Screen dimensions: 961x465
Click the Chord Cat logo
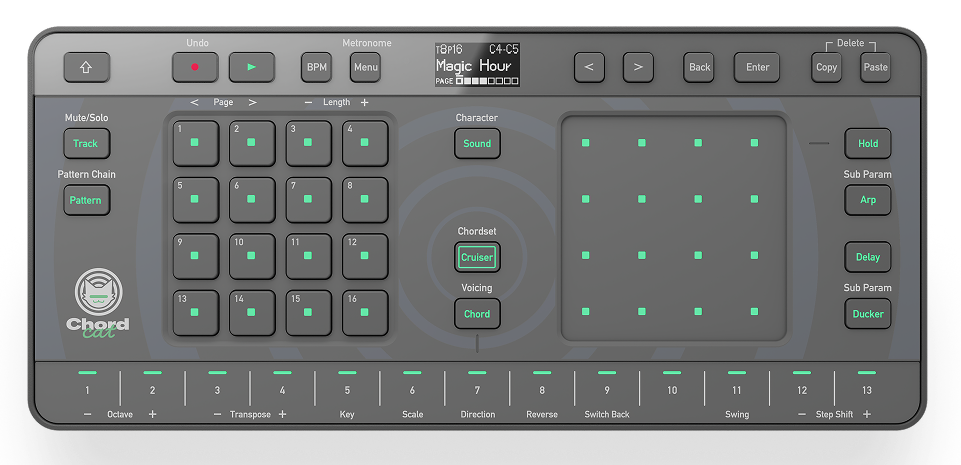coord(97,303)
